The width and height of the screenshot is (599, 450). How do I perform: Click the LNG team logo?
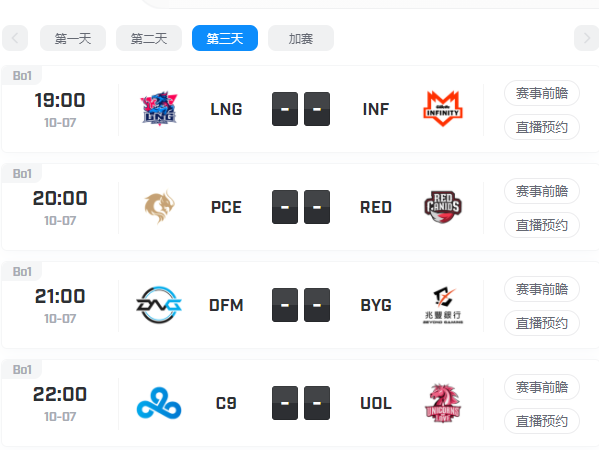(x=159, y=108)
